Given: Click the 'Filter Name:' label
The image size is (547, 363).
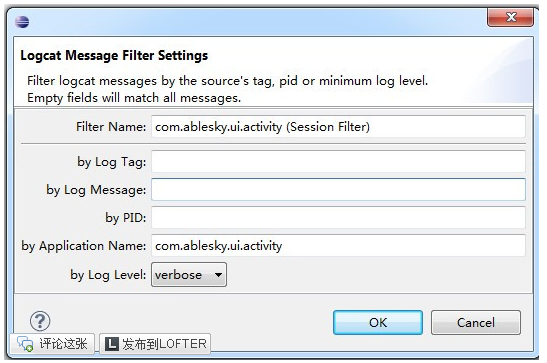Looking at the screenshot, I should pos(111,127).
